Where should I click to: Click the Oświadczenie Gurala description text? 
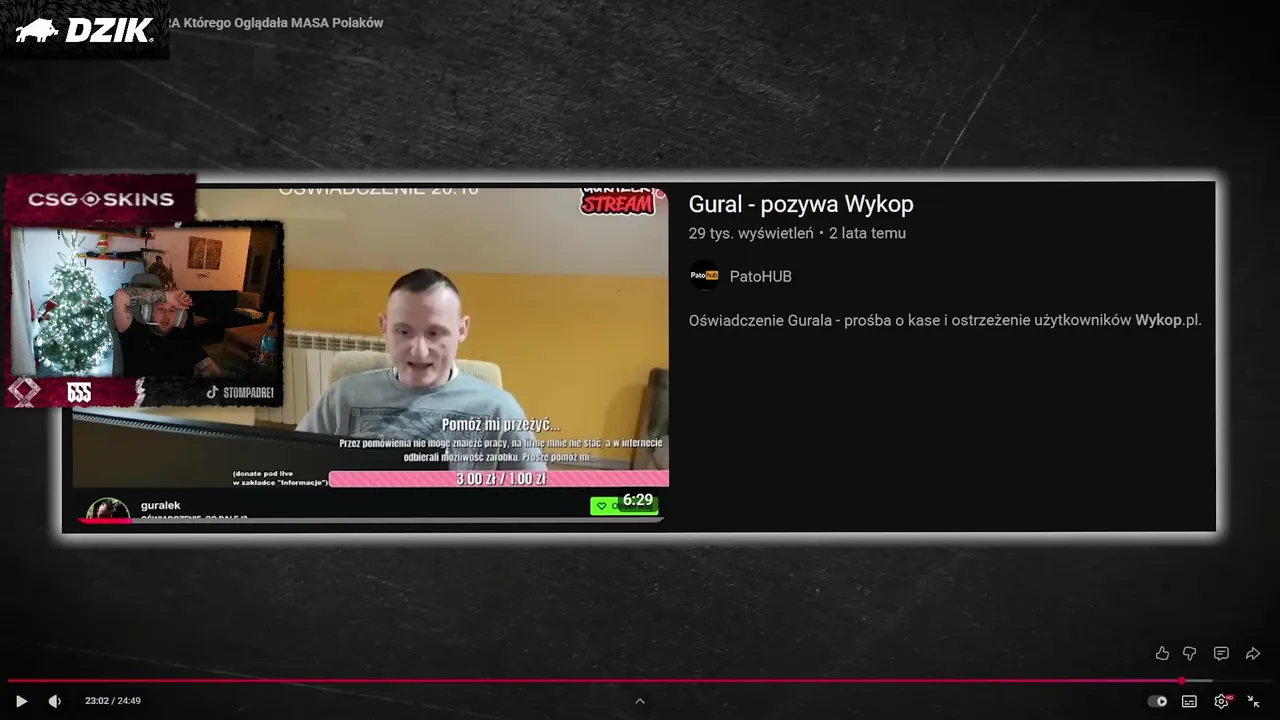[945, 320]
